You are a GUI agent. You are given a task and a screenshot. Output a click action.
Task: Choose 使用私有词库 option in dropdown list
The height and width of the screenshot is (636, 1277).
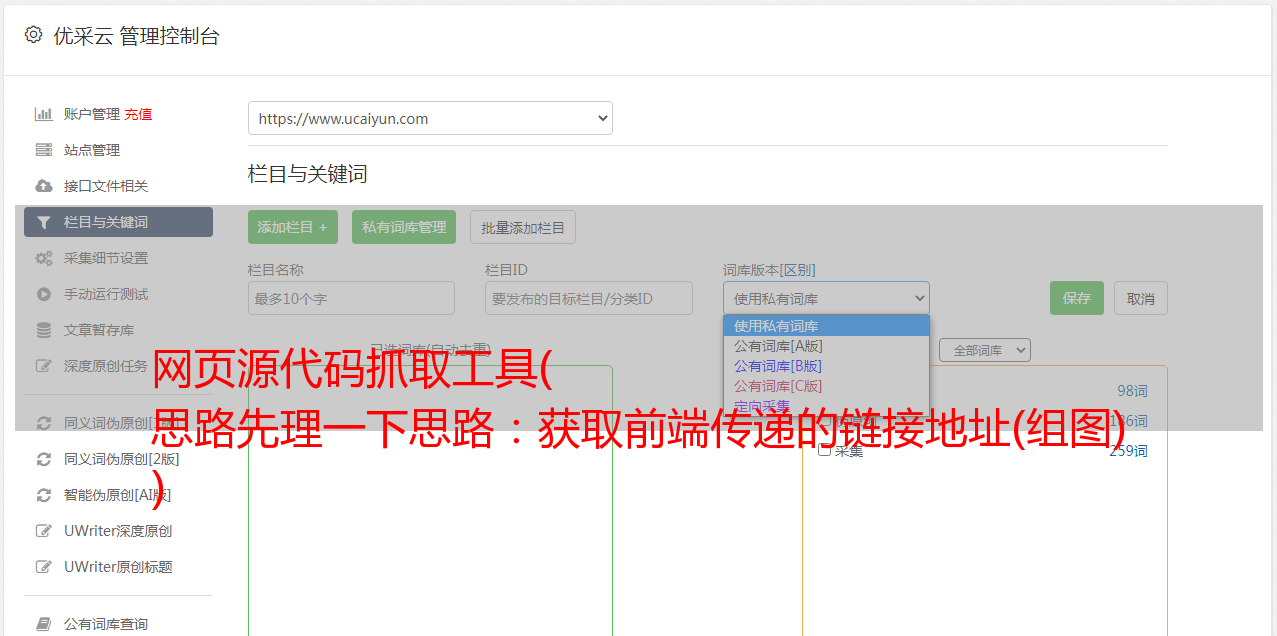pyautogui.click(x=826, y=326)
